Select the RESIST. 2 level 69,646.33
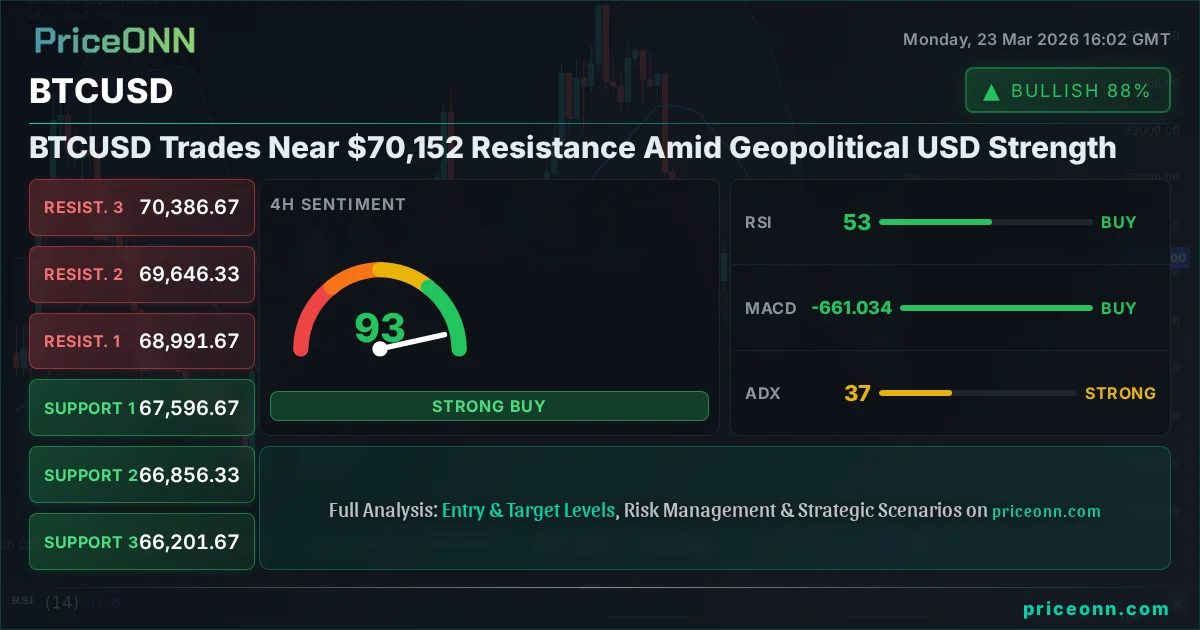 click(142, 274)
